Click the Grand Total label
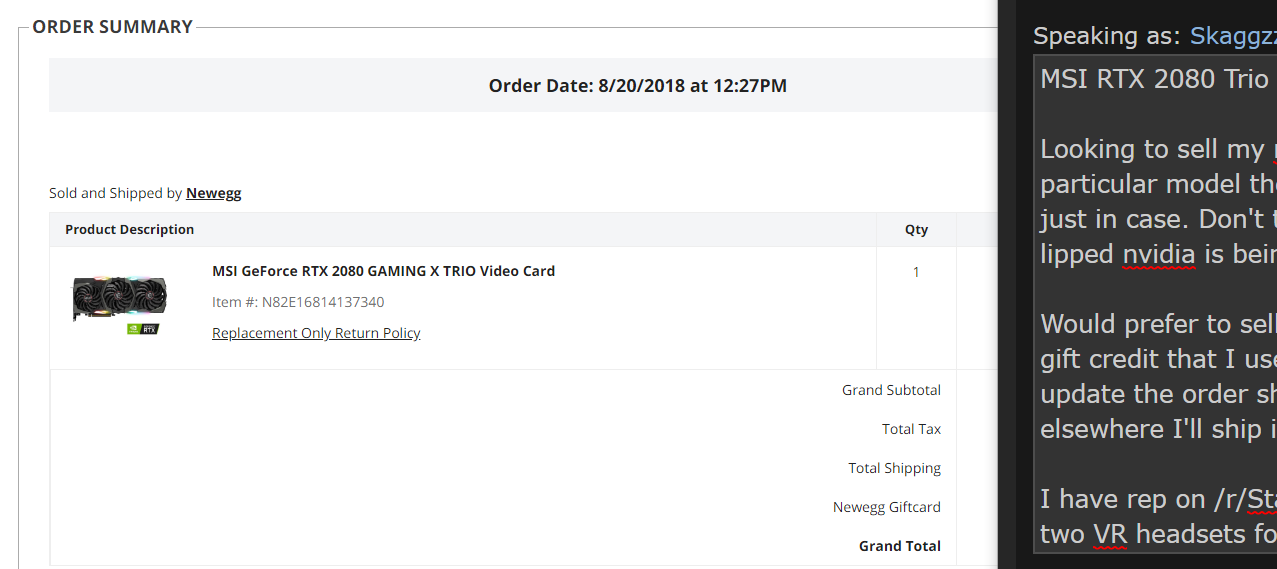Viewport: 1277px width, 569px height. point(899,546)
